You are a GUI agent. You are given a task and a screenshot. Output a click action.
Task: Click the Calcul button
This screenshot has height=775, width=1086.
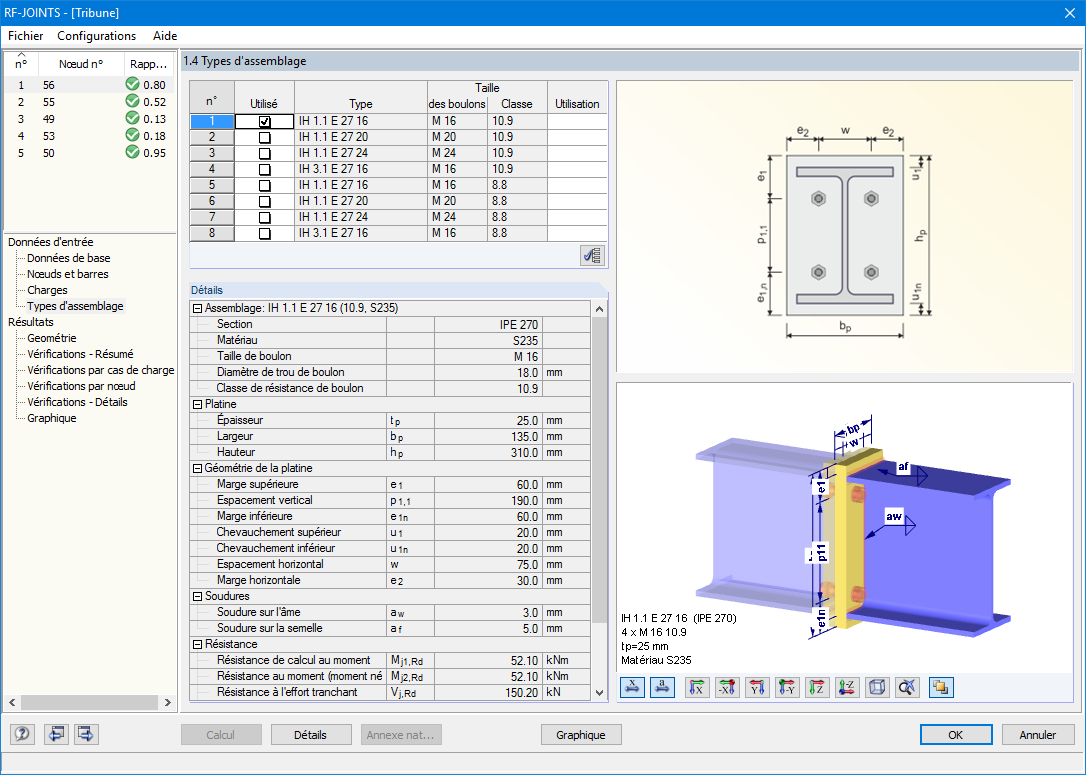[221, 735]
